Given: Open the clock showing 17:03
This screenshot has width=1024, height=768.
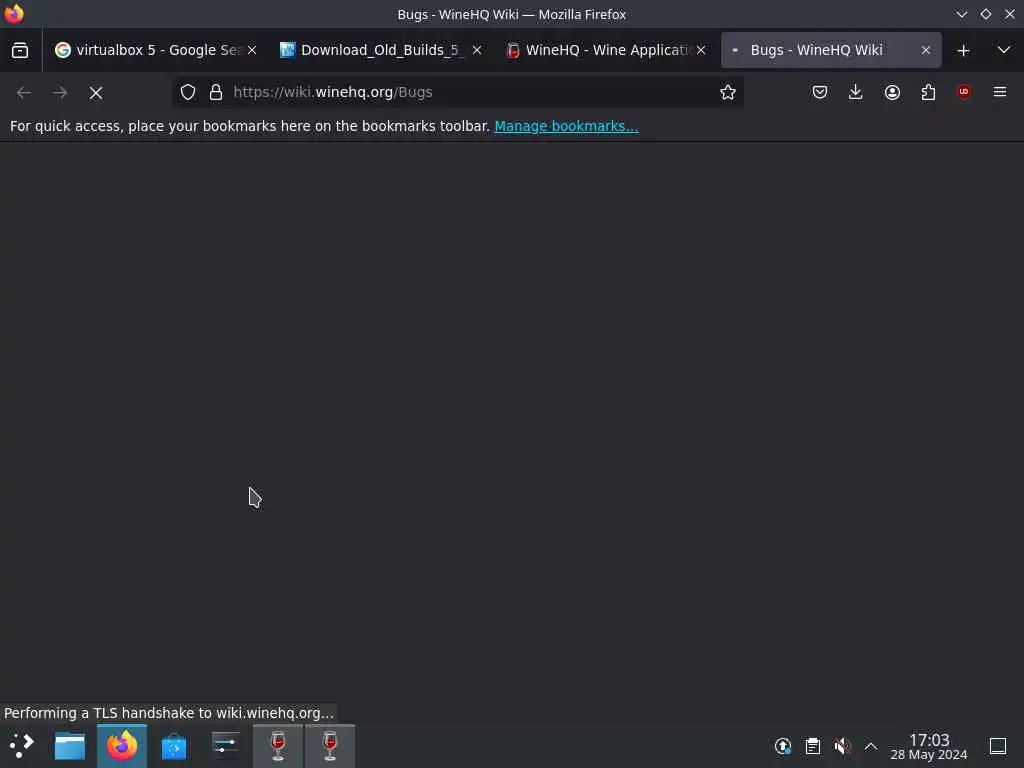Looking at the screenshot, I should tap(929, 746).
